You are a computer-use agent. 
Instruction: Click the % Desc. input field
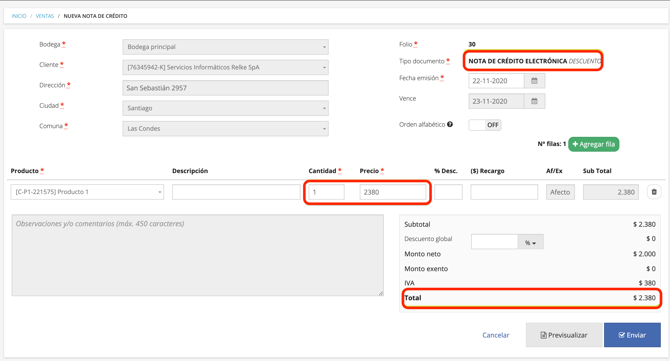tap(448, 192)
